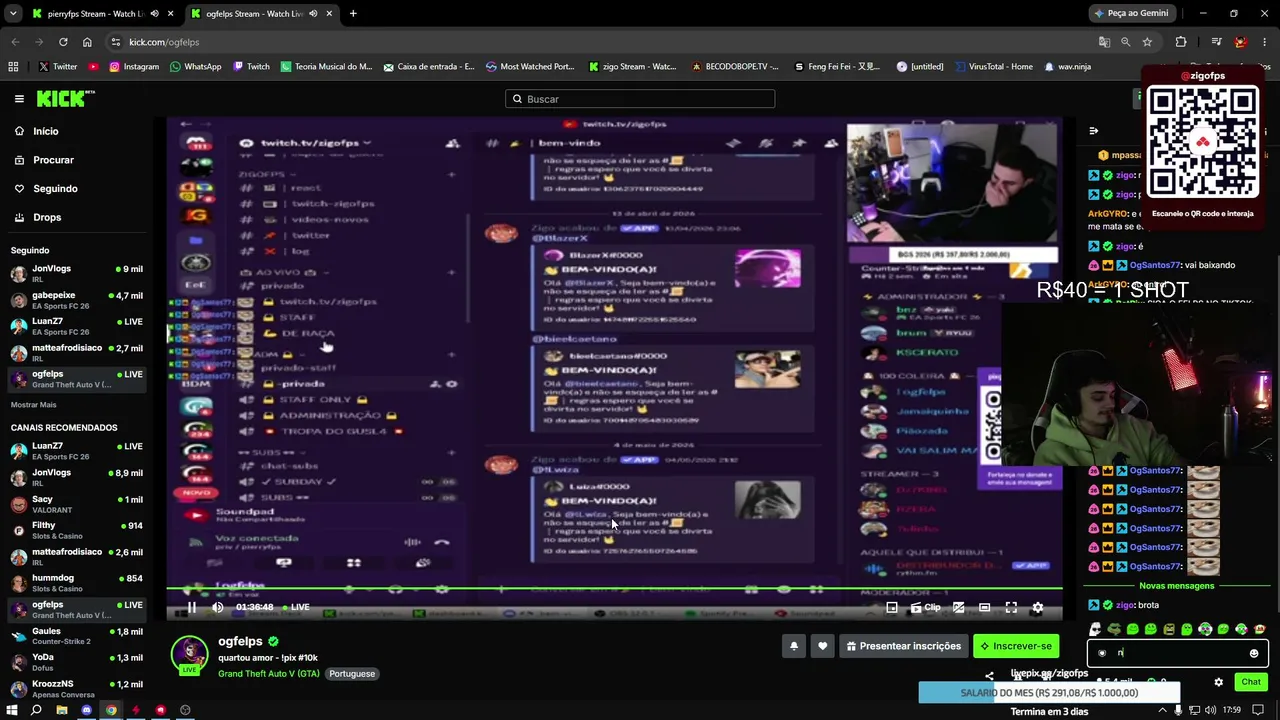Toggle the mini player icon

pyautogui.click(x=892, y=607)
